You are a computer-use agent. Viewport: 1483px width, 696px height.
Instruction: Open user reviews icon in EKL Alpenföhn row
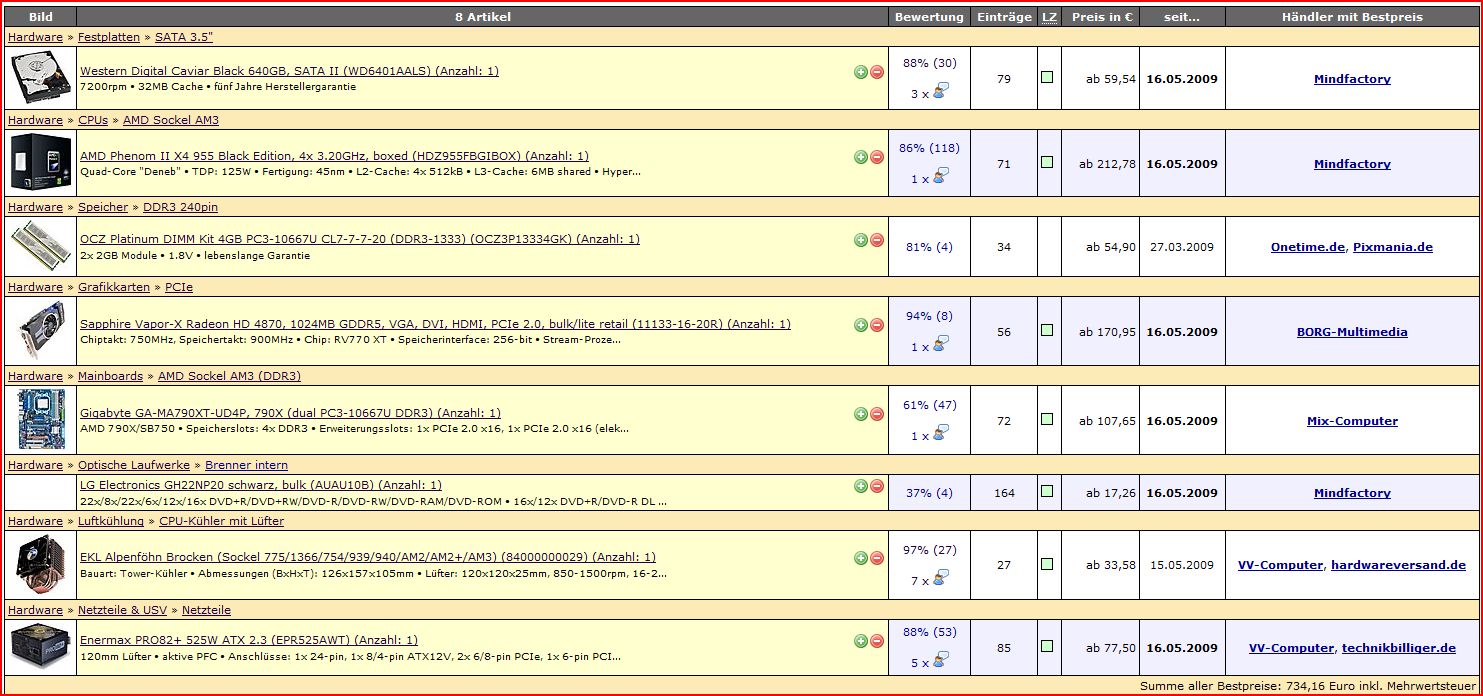pos(940,578)
